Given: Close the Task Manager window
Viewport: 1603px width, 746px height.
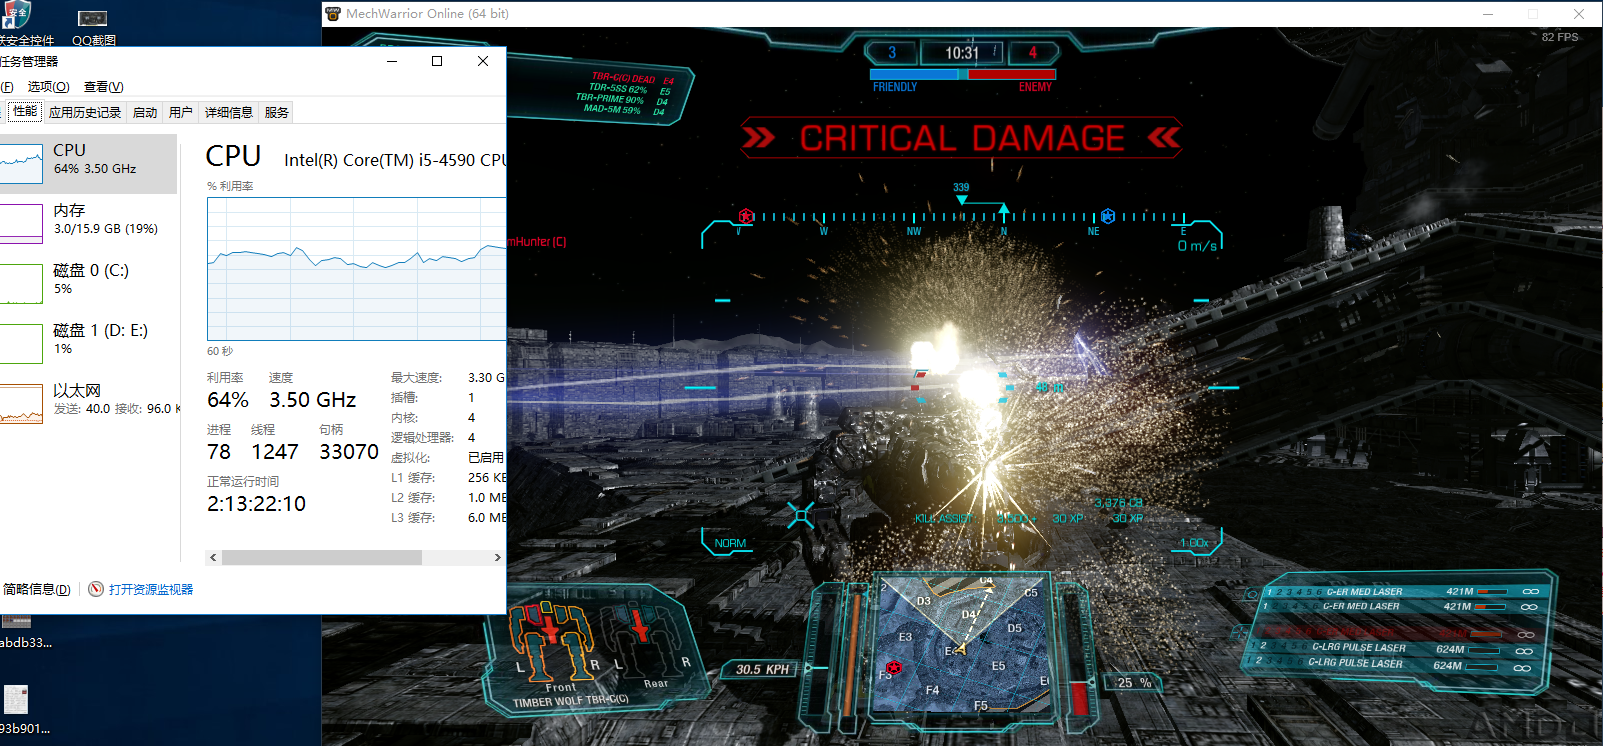Looking at the screenshot, I should [483, 61].
